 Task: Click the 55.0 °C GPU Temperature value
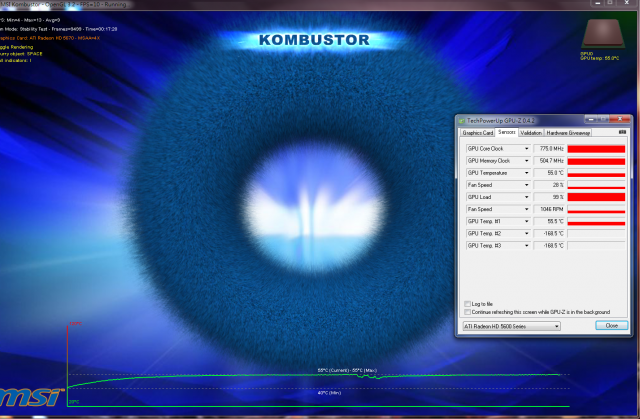[x=549, y=173]
